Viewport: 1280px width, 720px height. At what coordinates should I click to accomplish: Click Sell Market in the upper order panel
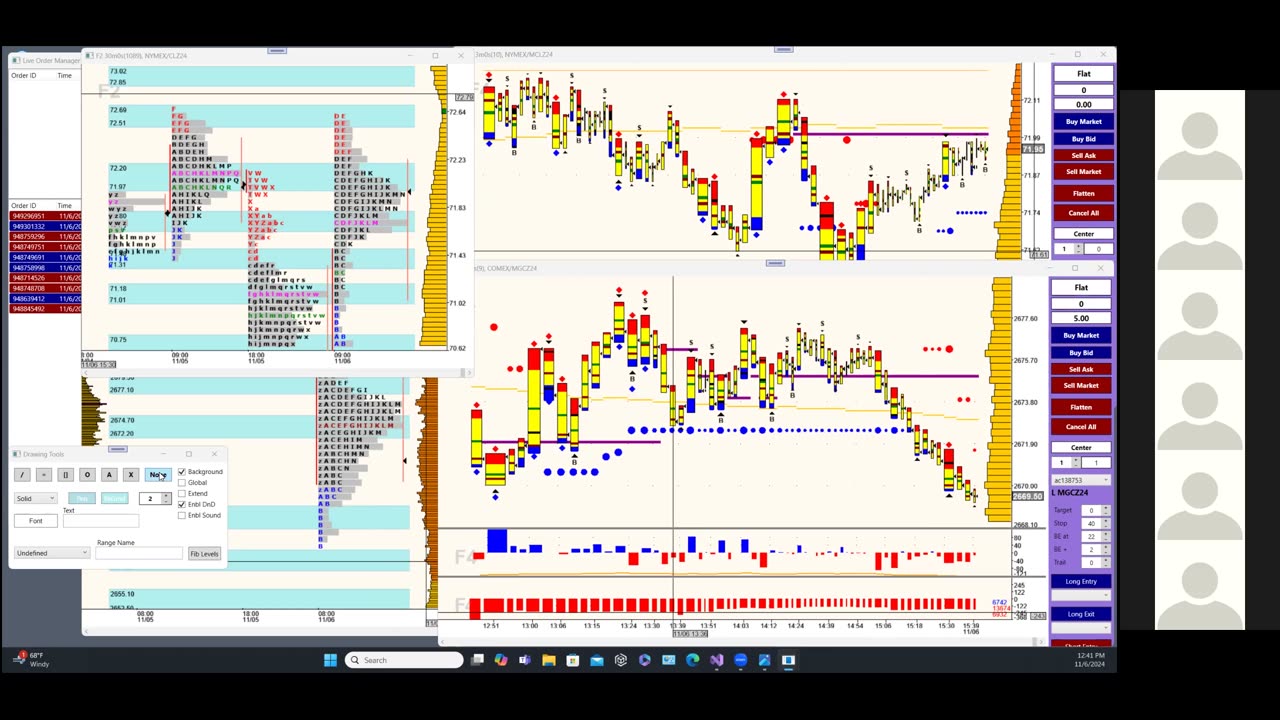coord(1083,172)
